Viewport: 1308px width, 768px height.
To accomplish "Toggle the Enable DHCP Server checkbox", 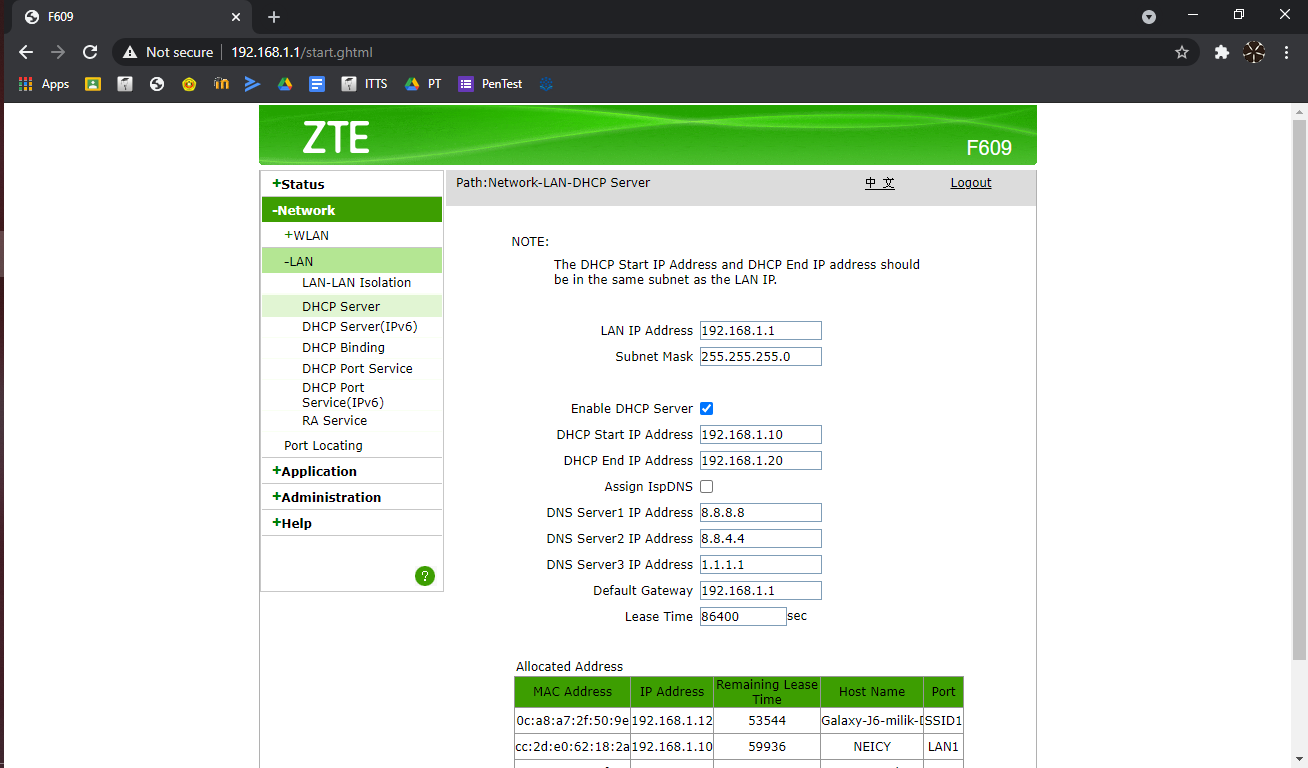I will pos(706,409).
